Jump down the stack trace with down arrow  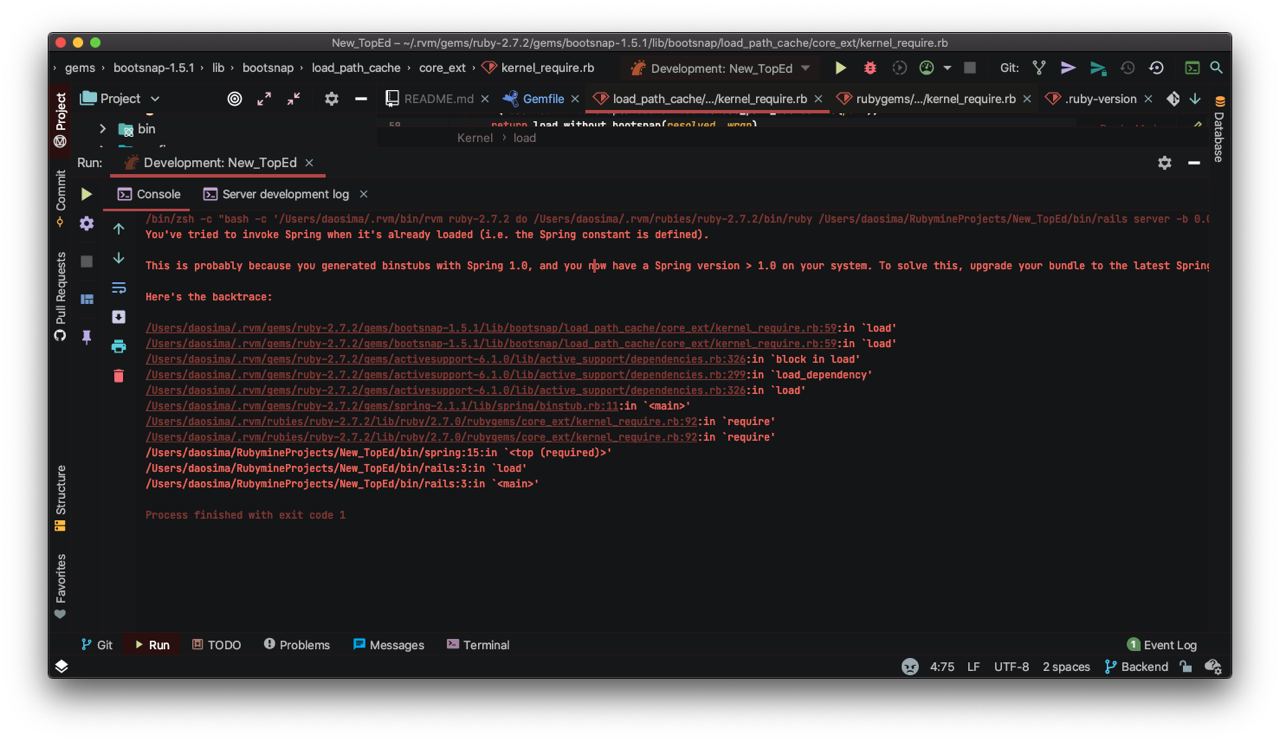(x=118, y=258)
